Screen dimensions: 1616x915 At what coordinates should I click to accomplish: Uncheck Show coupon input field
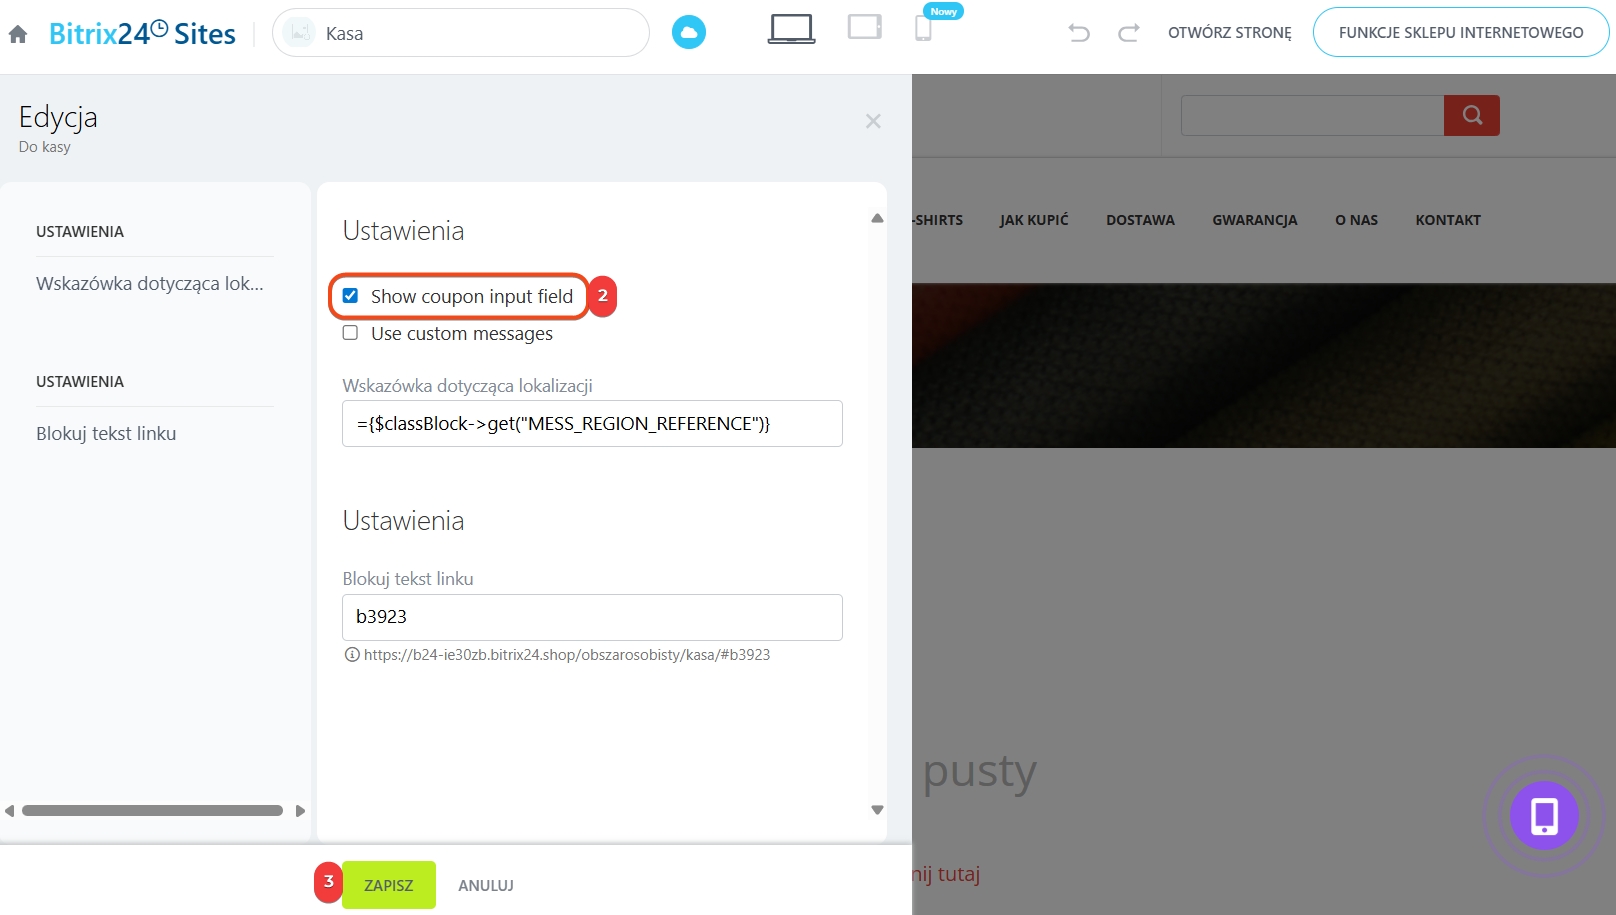[351, 296]
